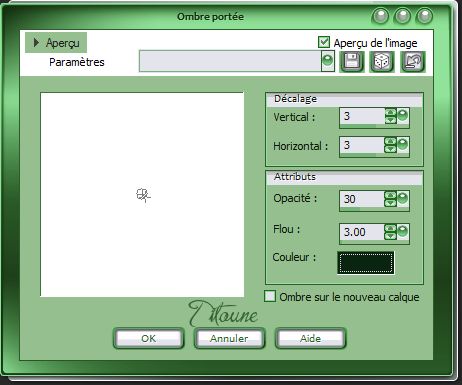Click the Annuler button

click(229, 338)
